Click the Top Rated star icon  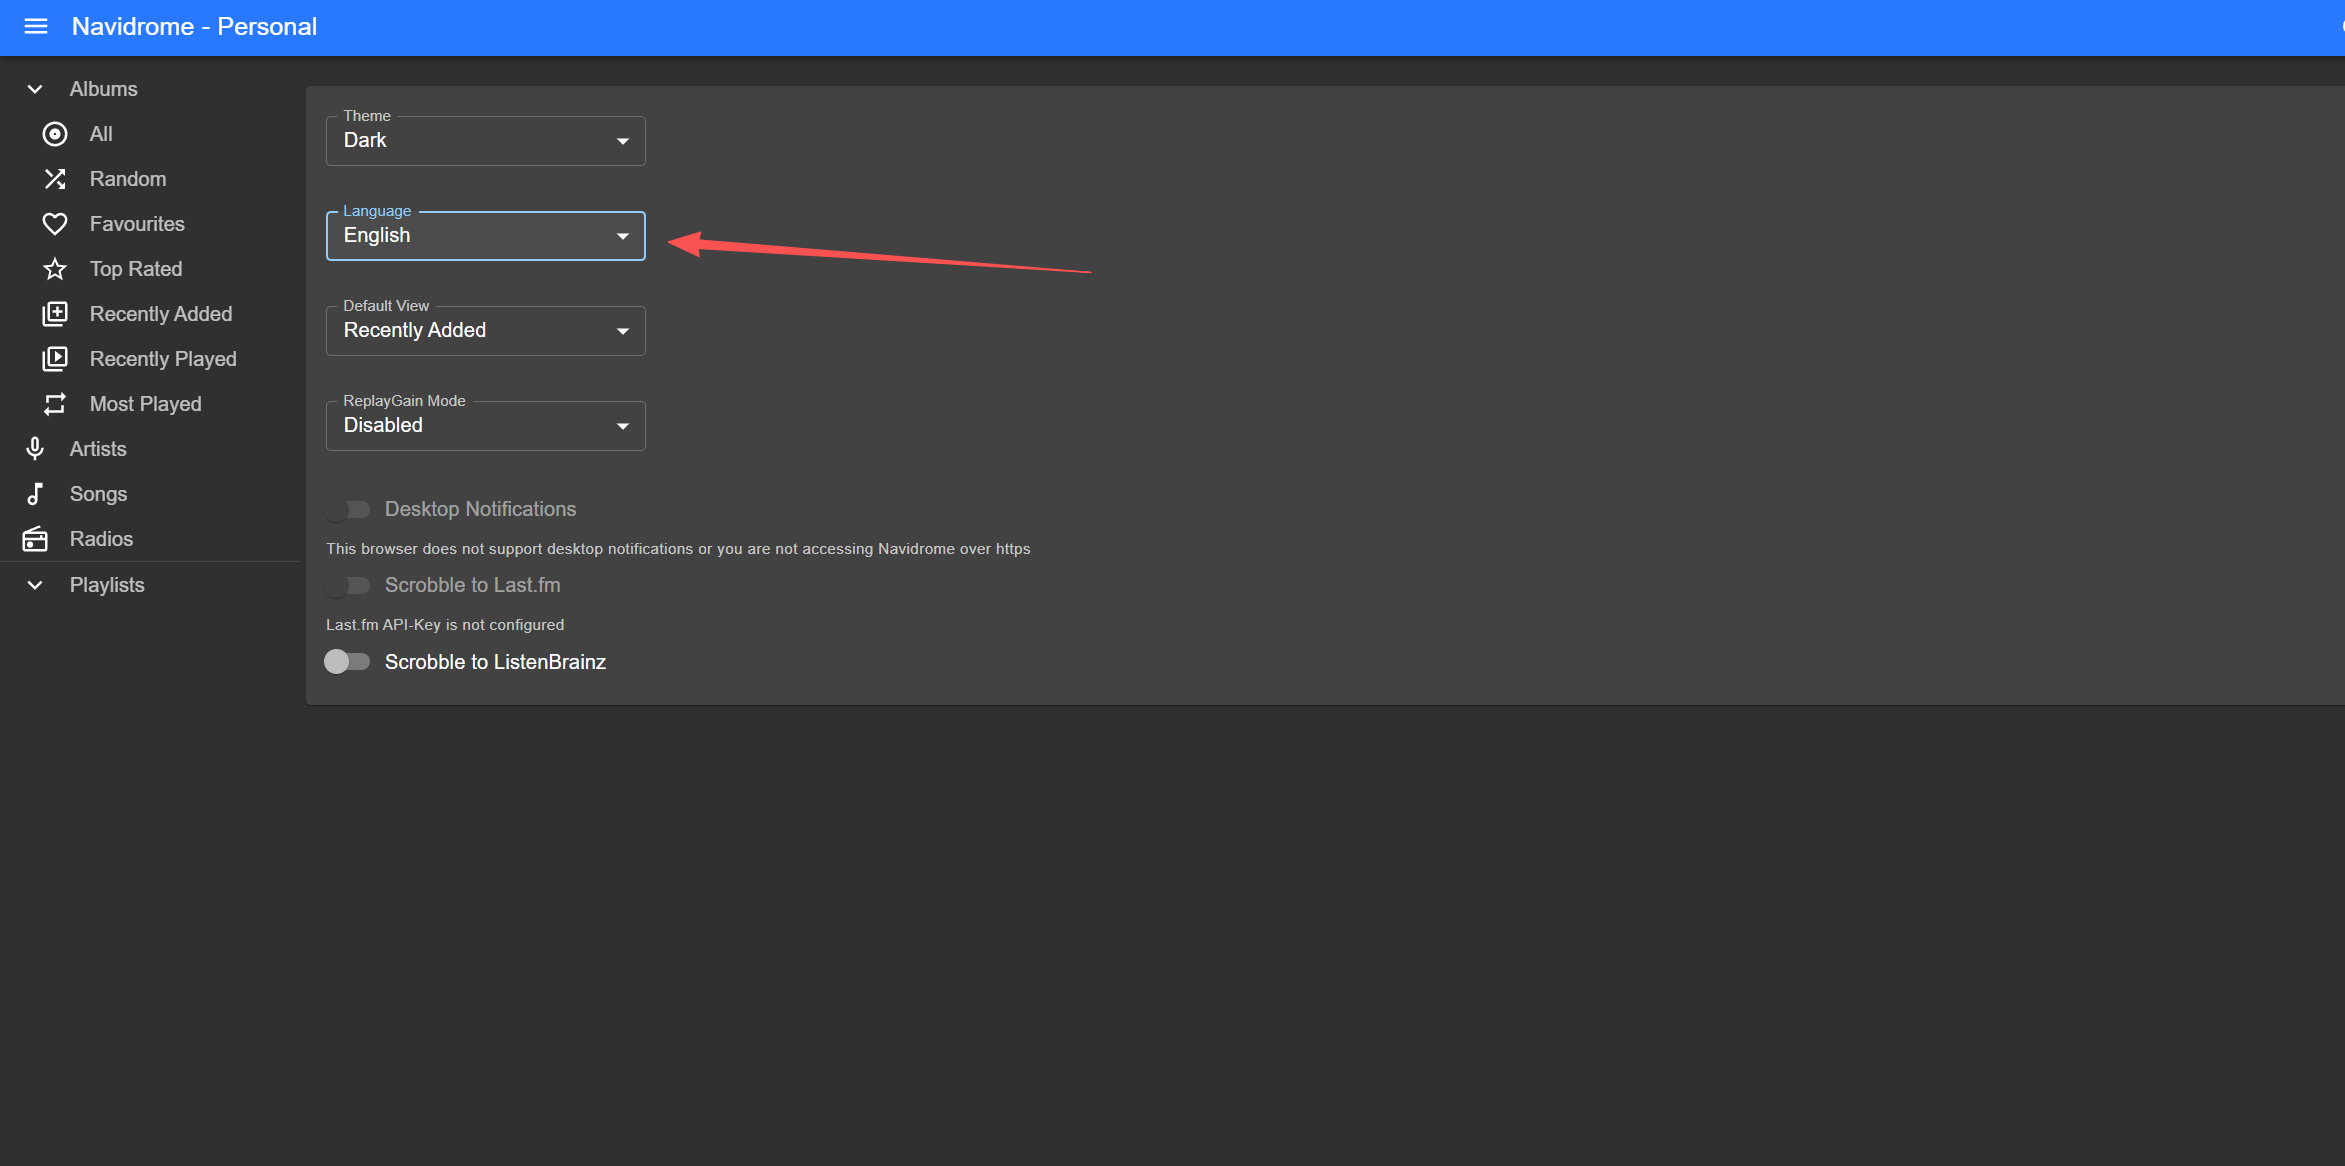point(55,269)
